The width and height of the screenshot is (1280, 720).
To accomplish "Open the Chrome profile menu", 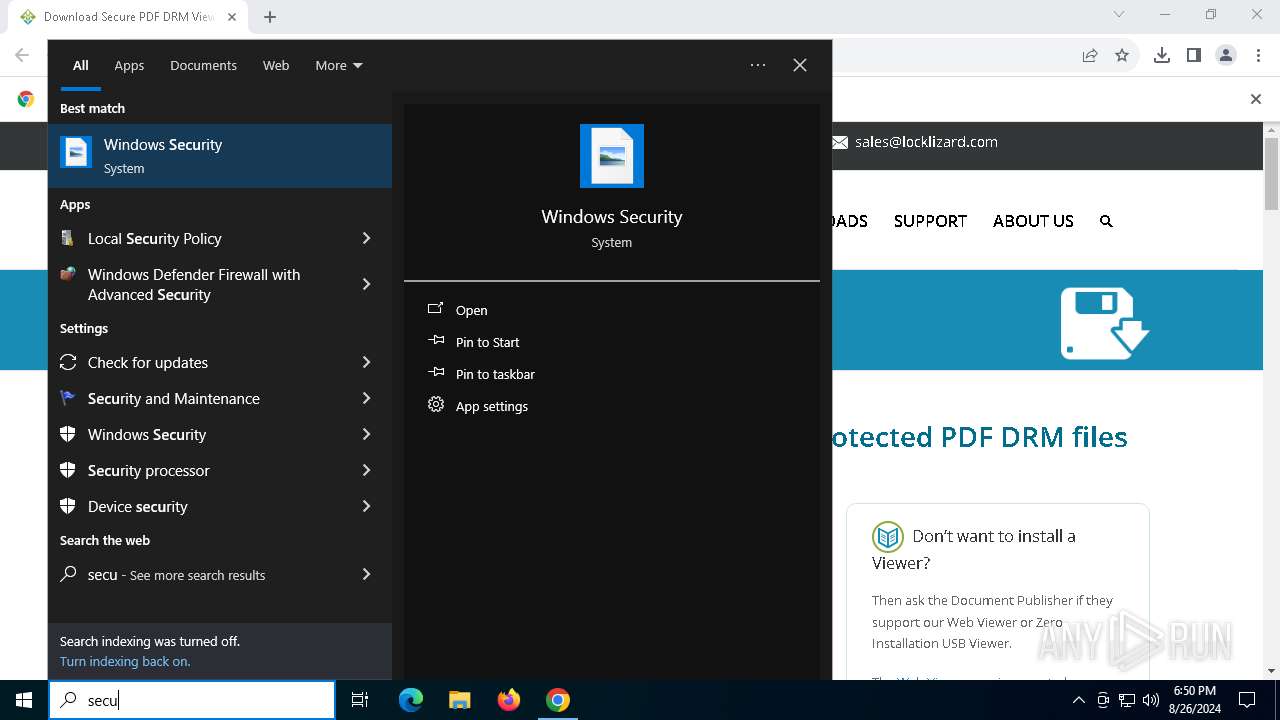I will point(1226,55).
